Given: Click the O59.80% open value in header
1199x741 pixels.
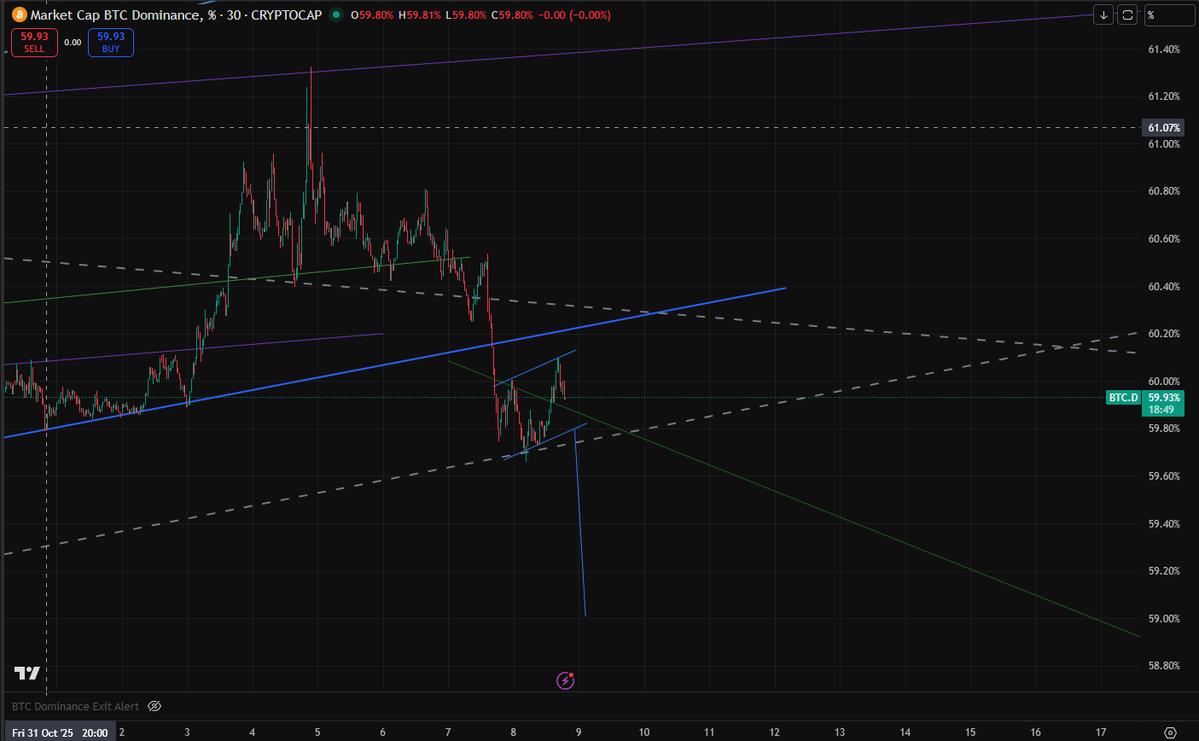Looking at the screenshot, I should pos(372,15).
